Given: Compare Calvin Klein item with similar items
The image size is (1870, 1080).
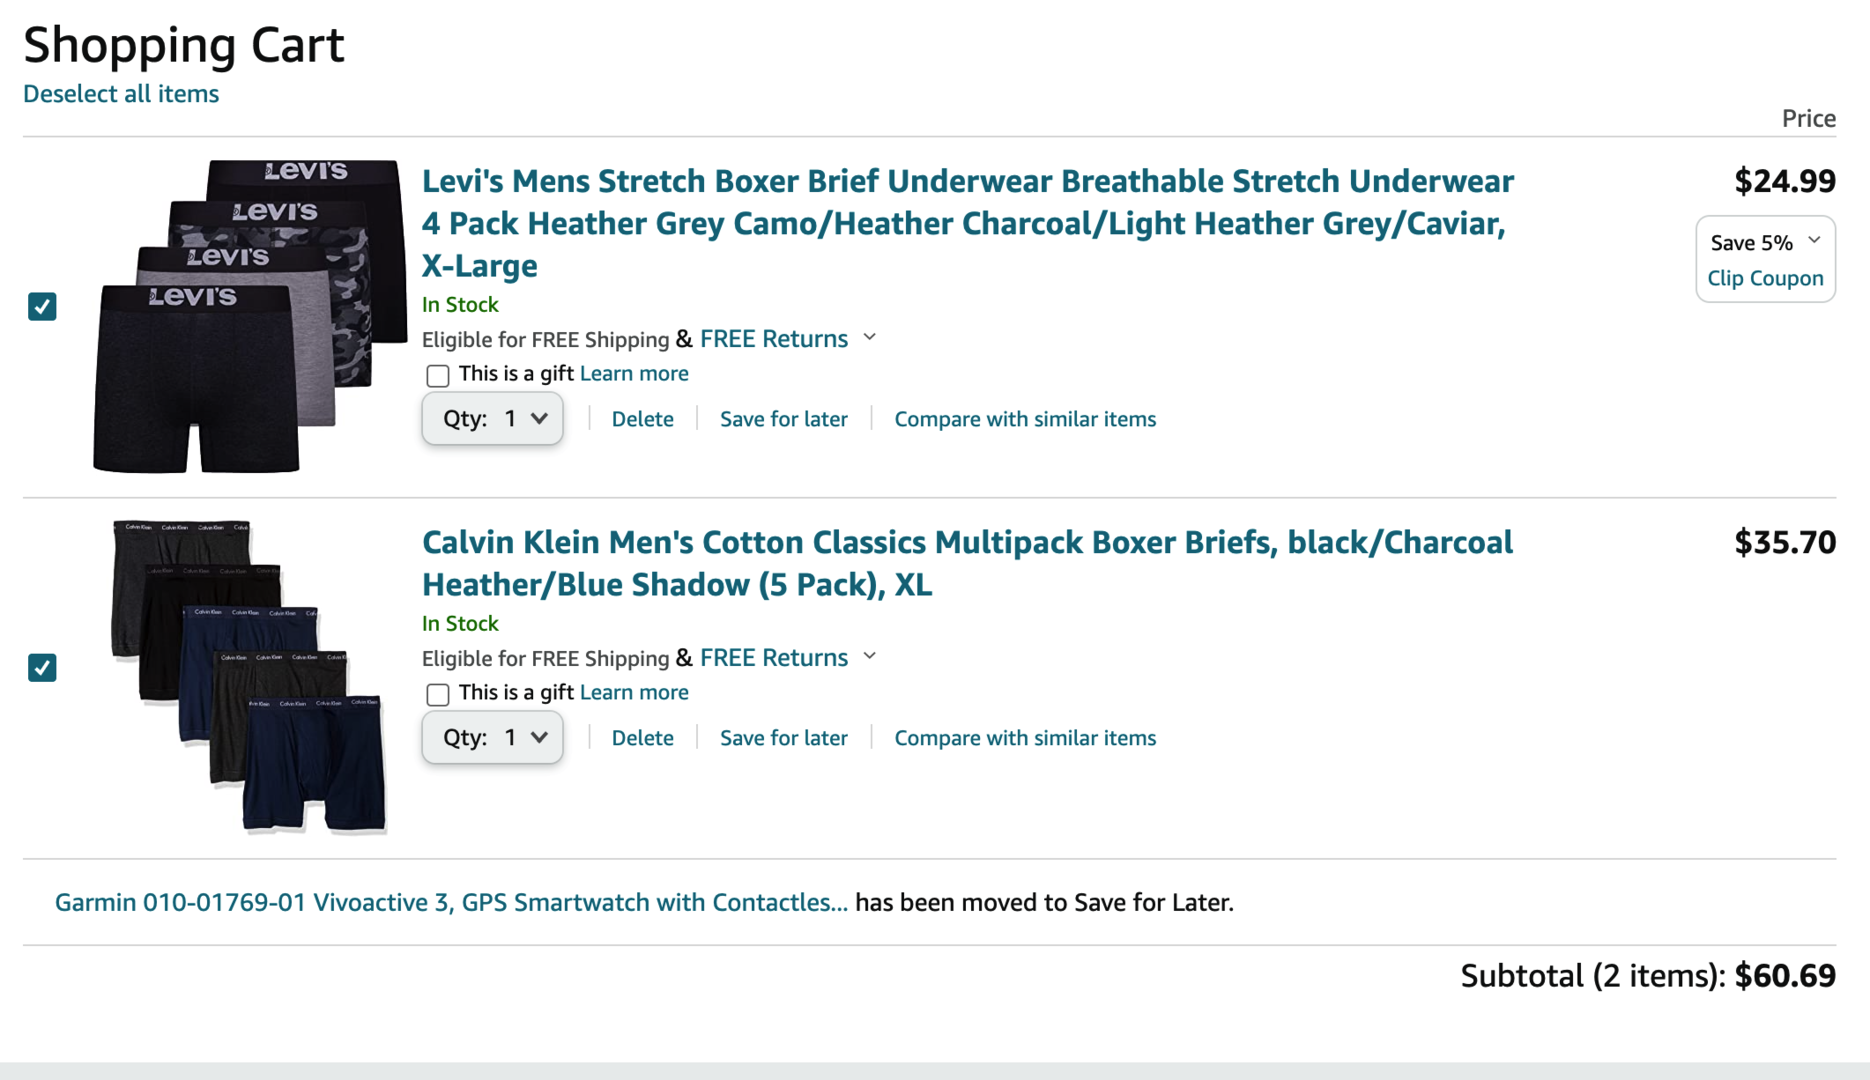Looking at the screenshot, I should (x=1025, y=738).
